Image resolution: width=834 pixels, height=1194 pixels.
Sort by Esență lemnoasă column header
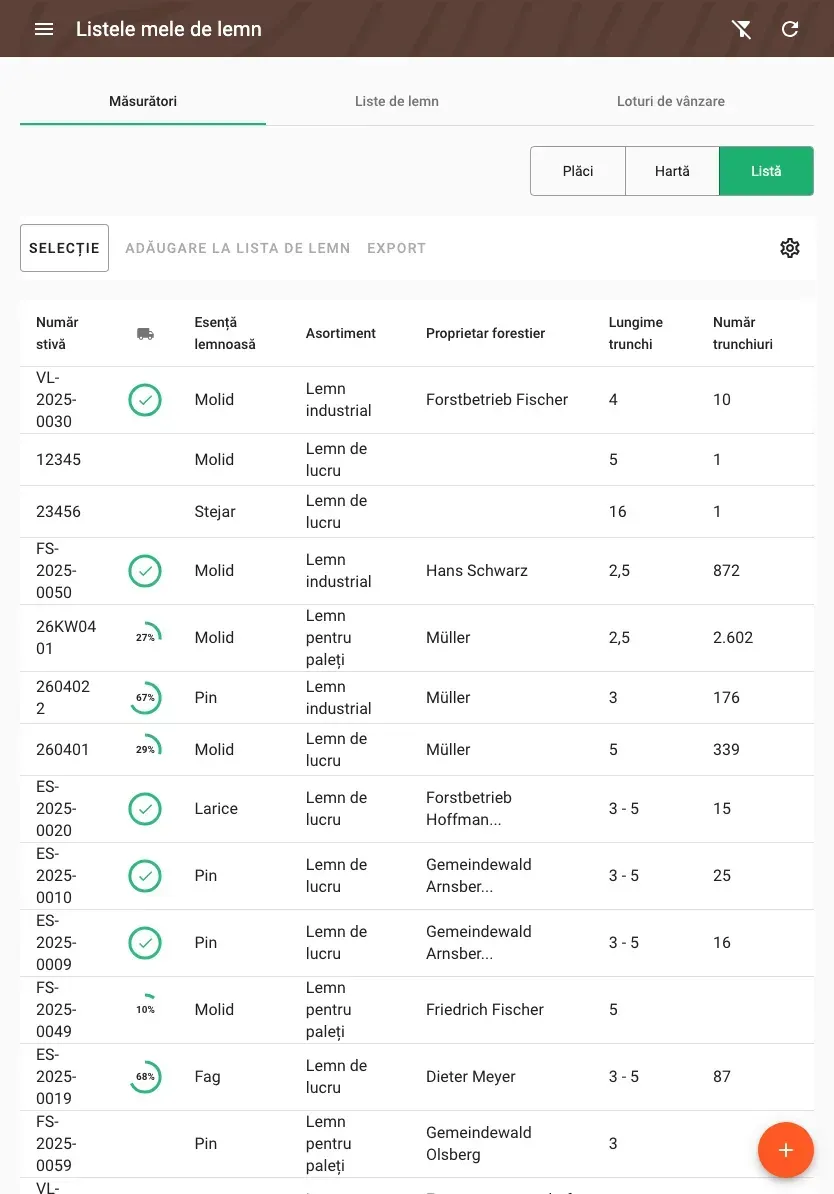click(225, 334)
